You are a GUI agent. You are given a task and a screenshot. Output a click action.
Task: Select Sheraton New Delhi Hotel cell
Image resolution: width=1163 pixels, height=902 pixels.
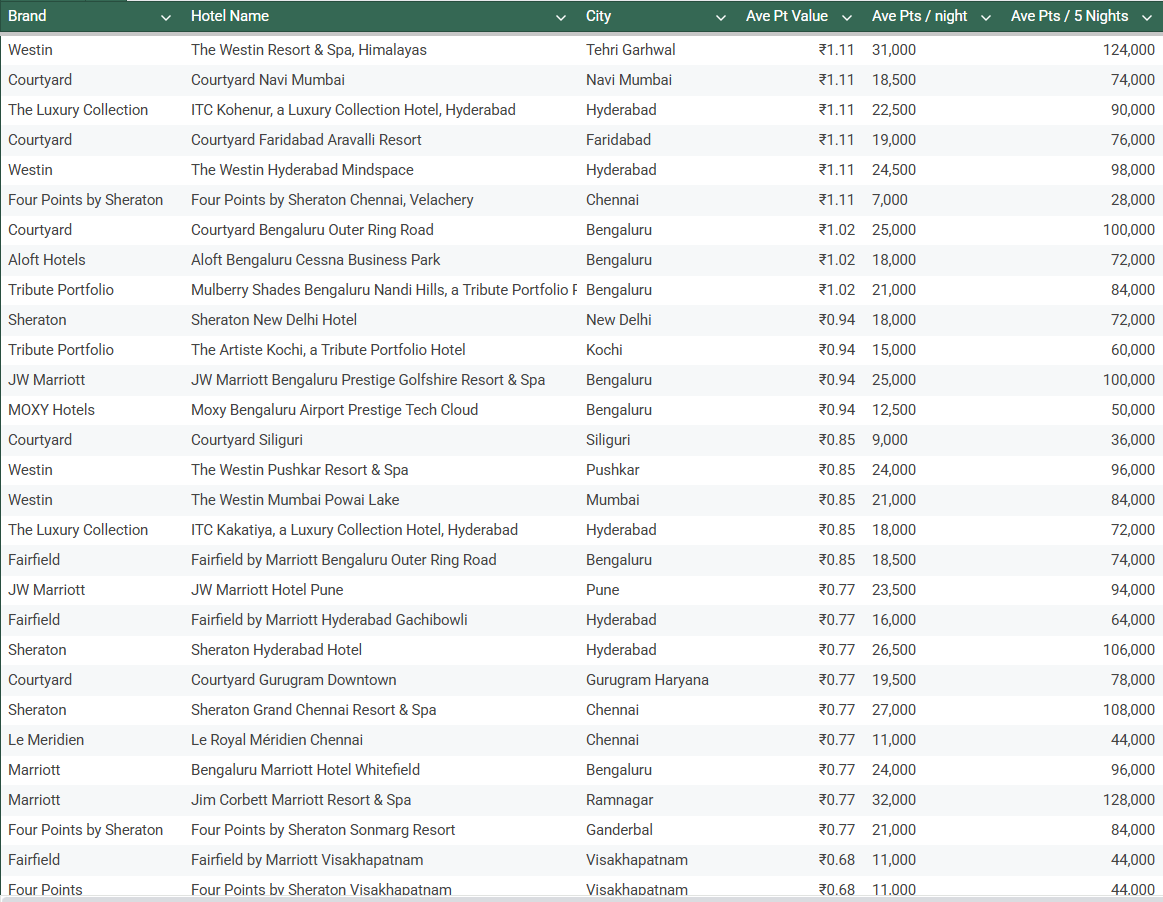coord(274,320)
